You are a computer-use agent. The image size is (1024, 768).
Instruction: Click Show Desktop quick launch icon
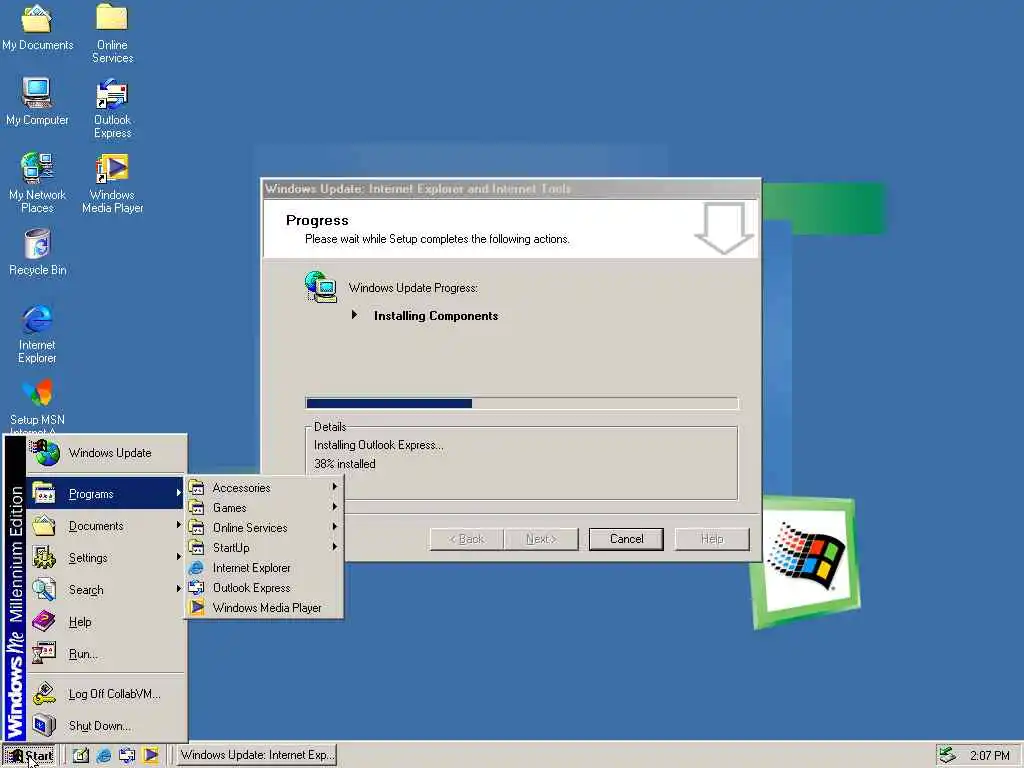pyautogui.click(x=80, y=755)
